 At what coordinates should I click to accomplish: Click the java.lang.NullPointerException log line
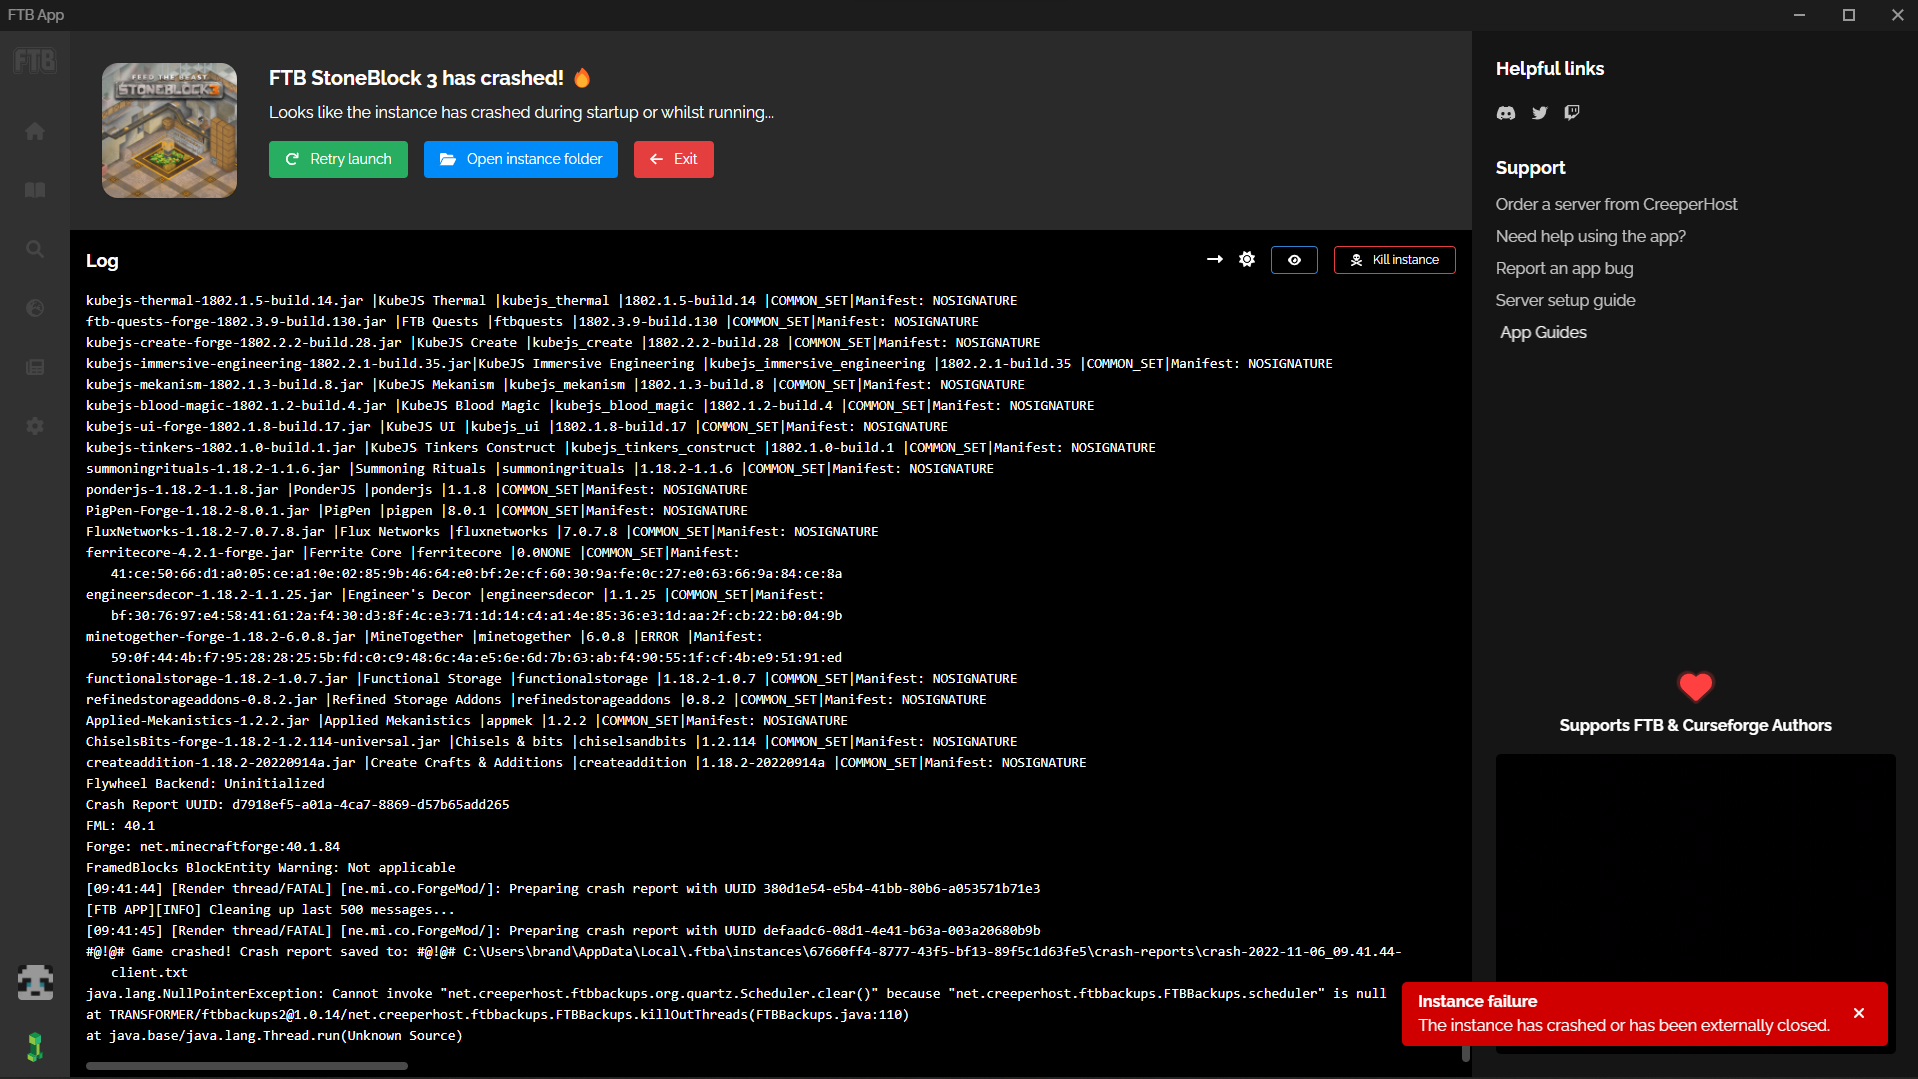[x=736, y=993]
